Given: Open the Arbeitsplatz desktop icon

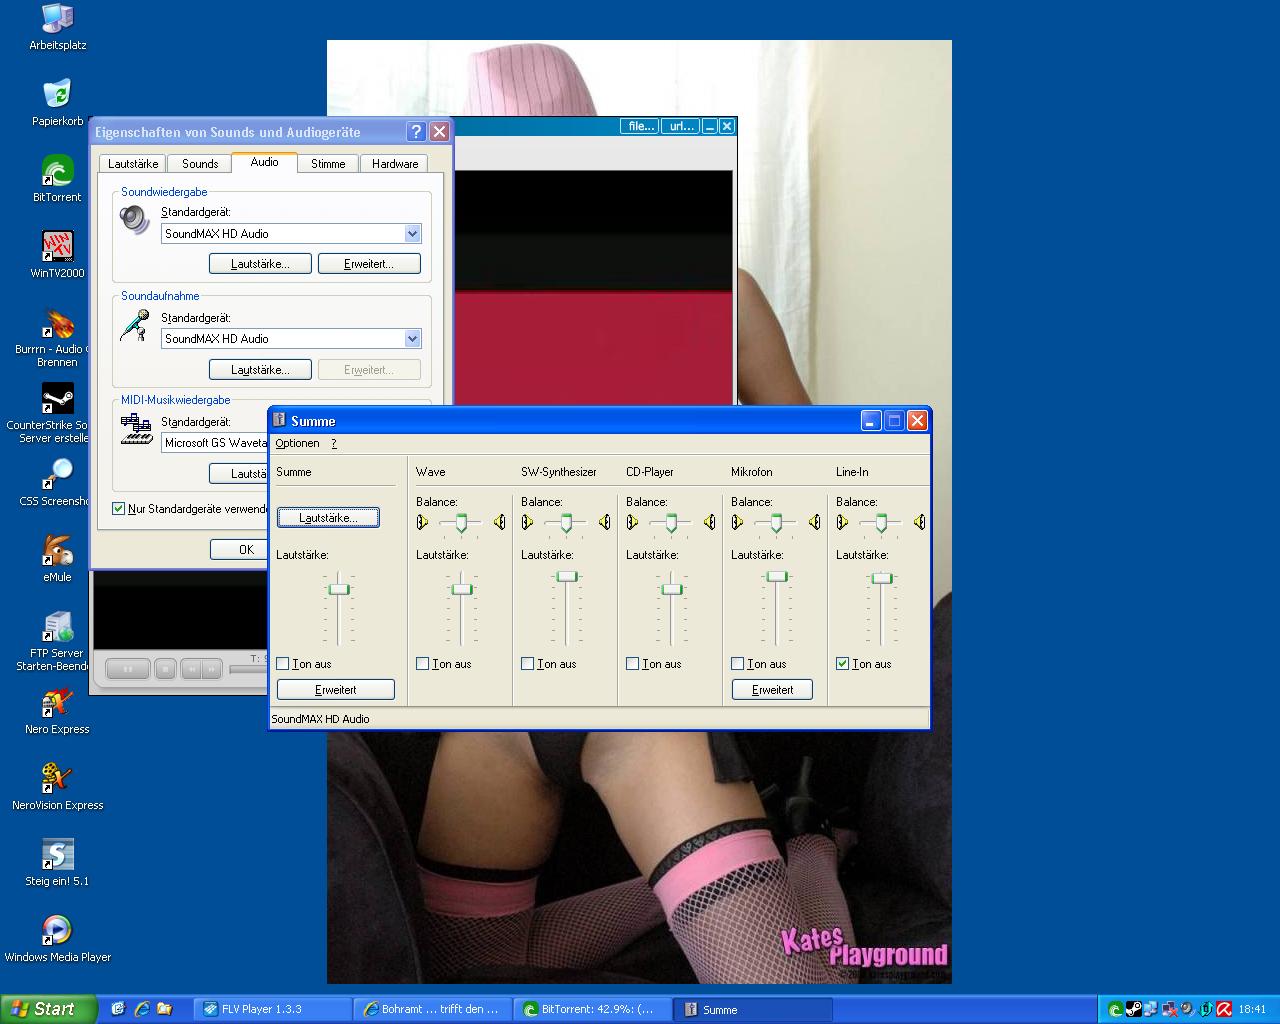Looking at the screenshot, I should pos(57,20).
